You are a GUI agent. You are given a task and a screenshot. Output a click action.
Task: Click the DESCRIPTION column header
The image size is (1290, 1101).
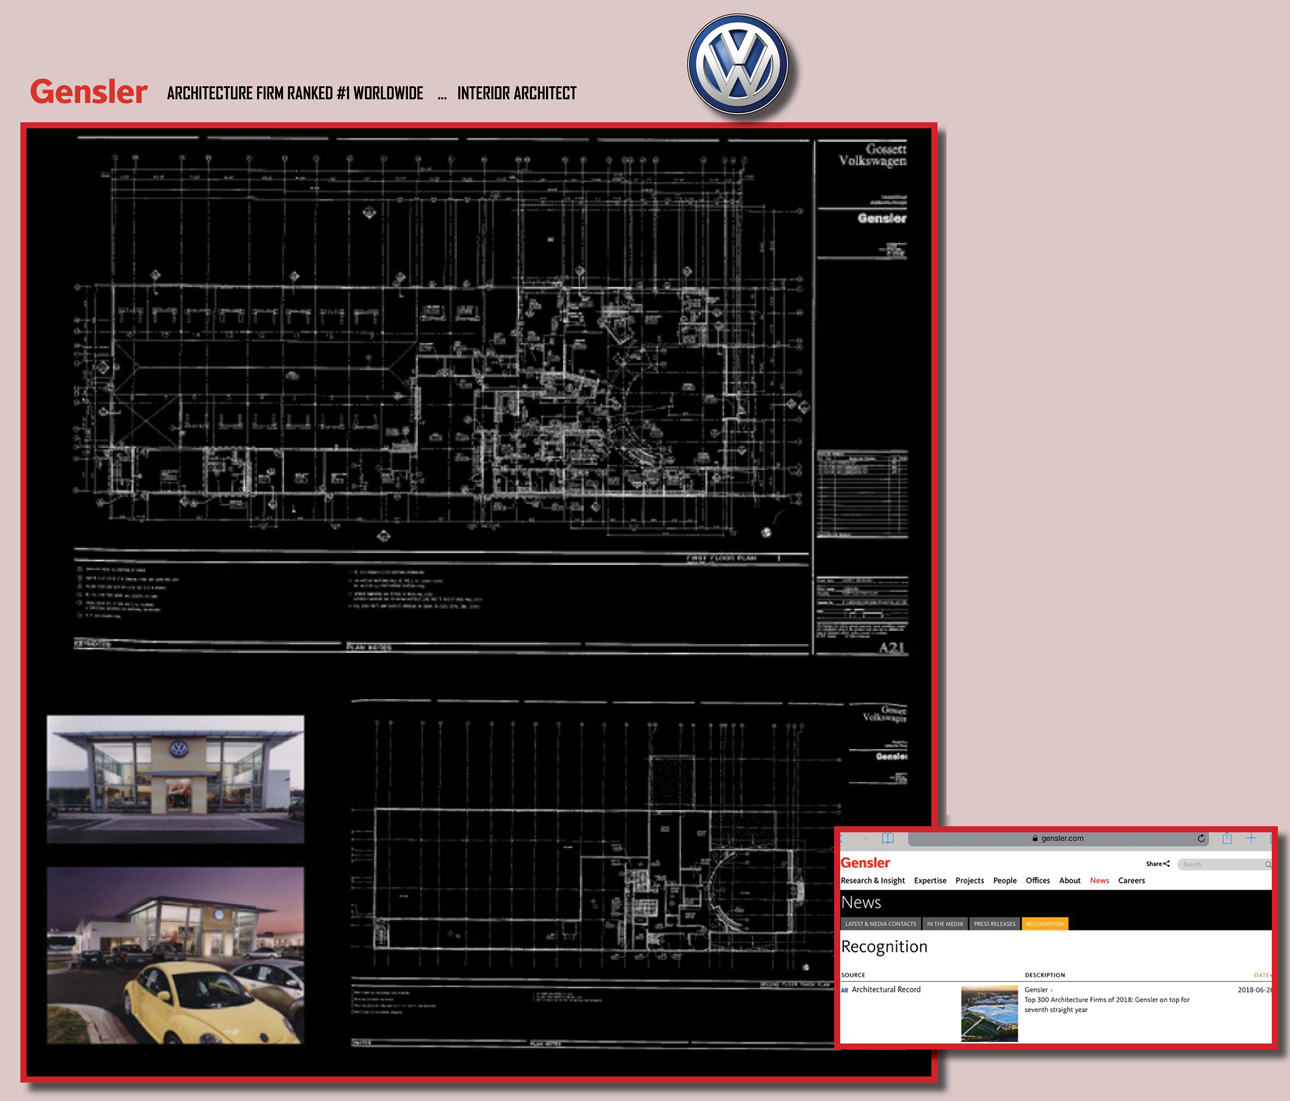click(x=1045, y=975)
